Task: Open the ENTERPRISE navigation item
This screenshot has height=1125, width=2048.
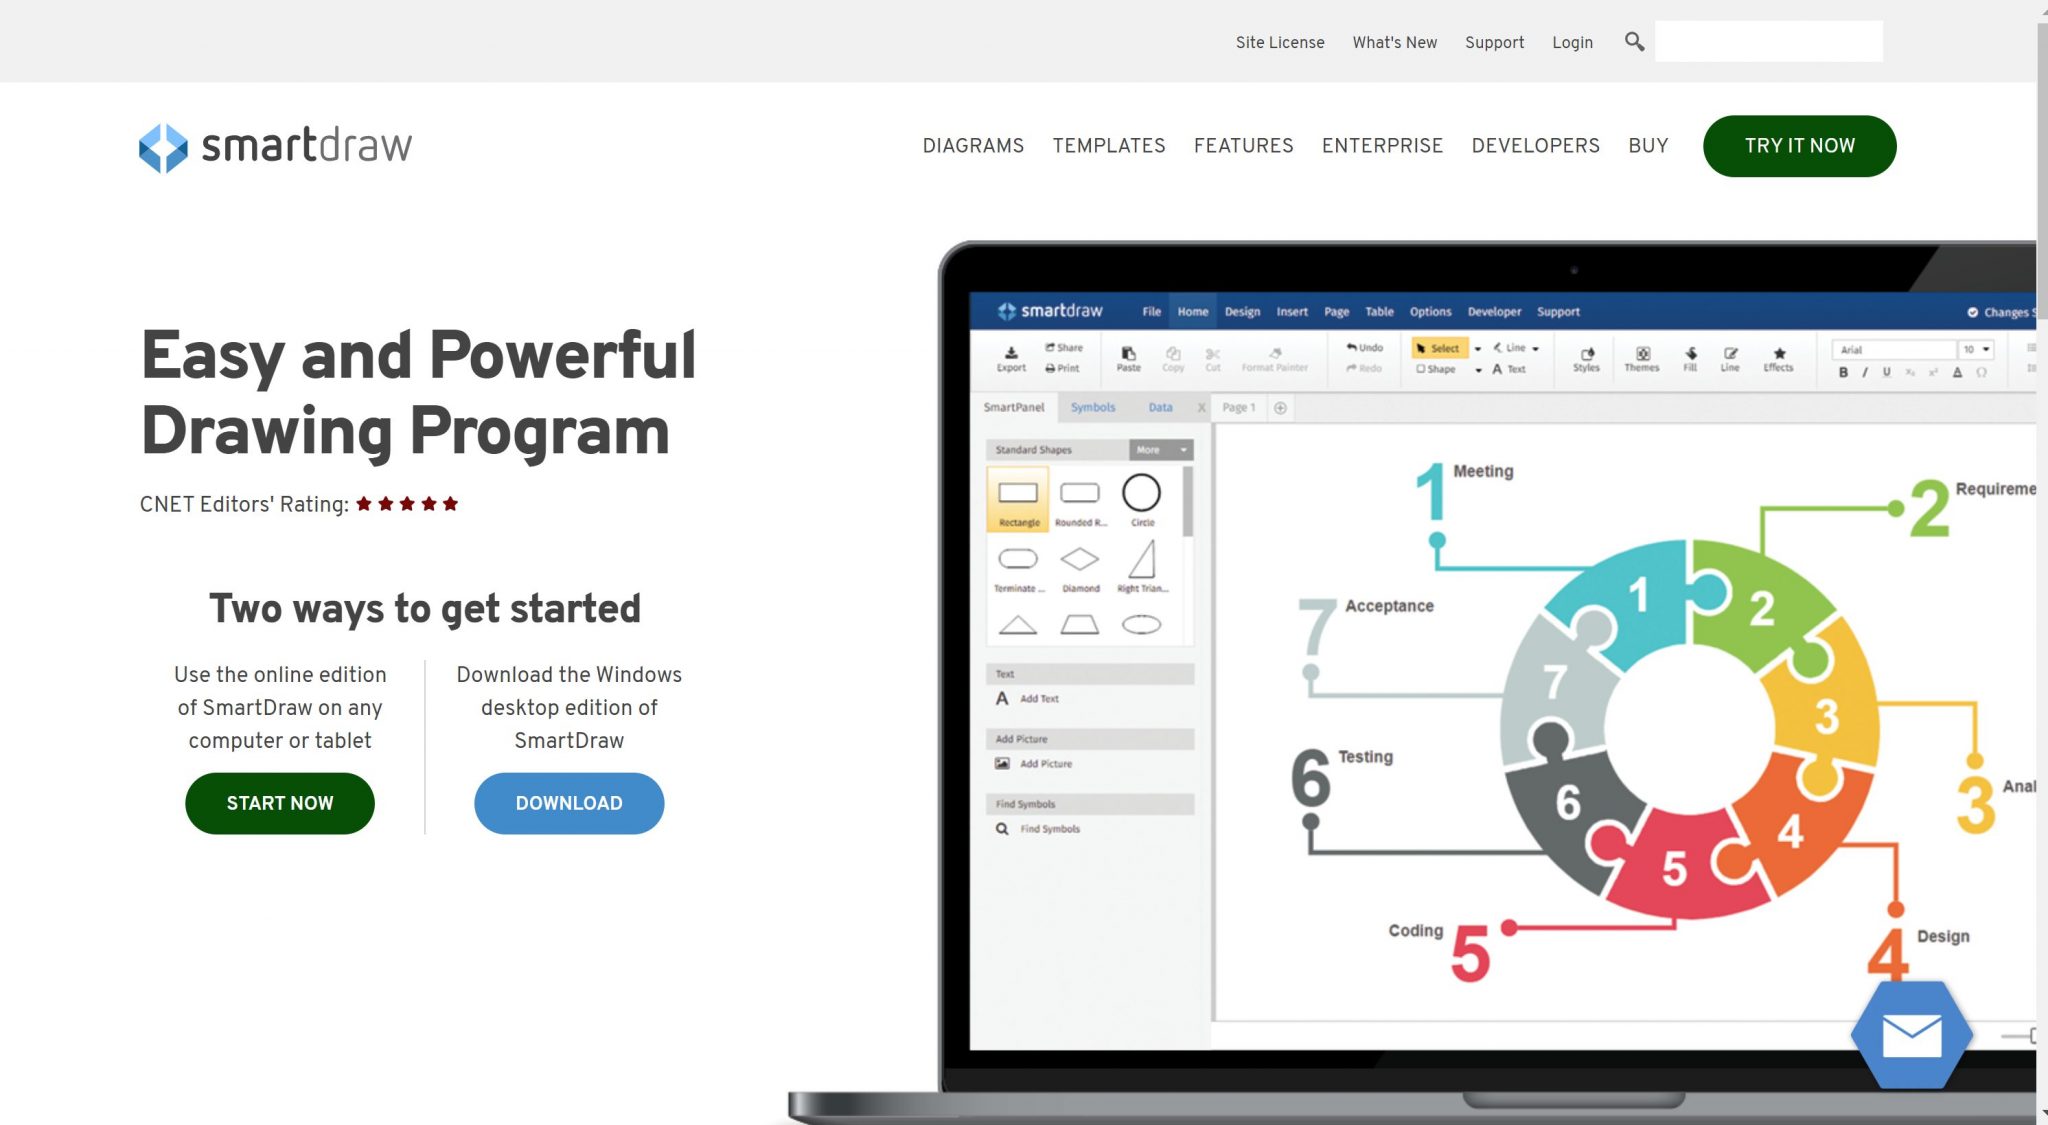Action: point(1382,146)
